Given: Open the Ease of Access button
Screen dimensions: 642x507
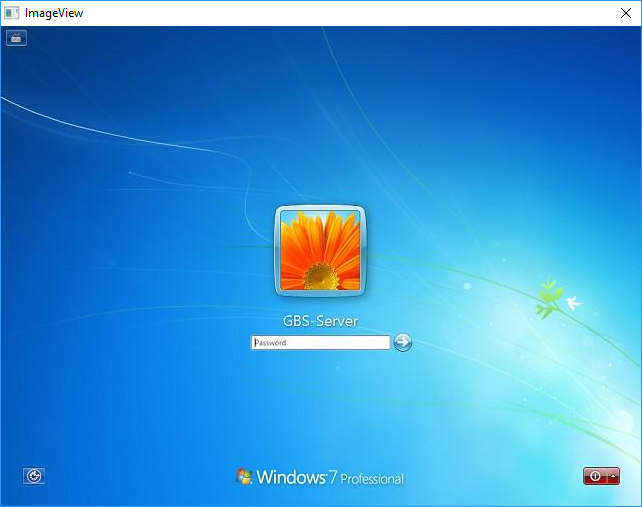Looking at the screenshot, I should 34,476.
